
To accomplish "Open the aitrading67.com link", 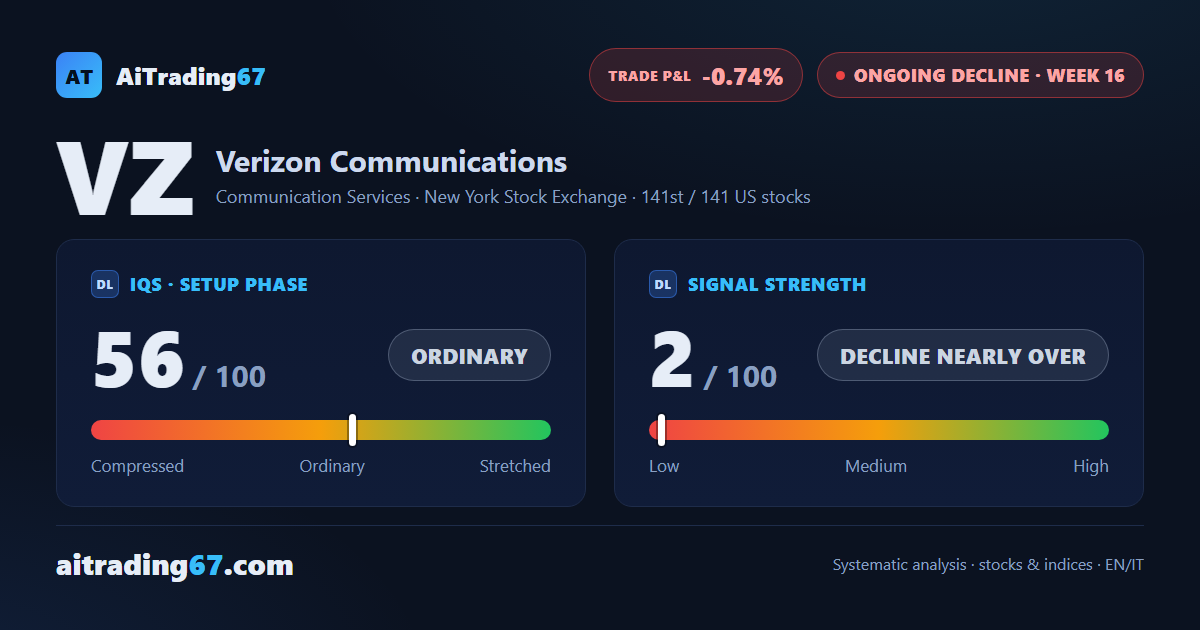I will pyautogui.click(x=175, y=566).
